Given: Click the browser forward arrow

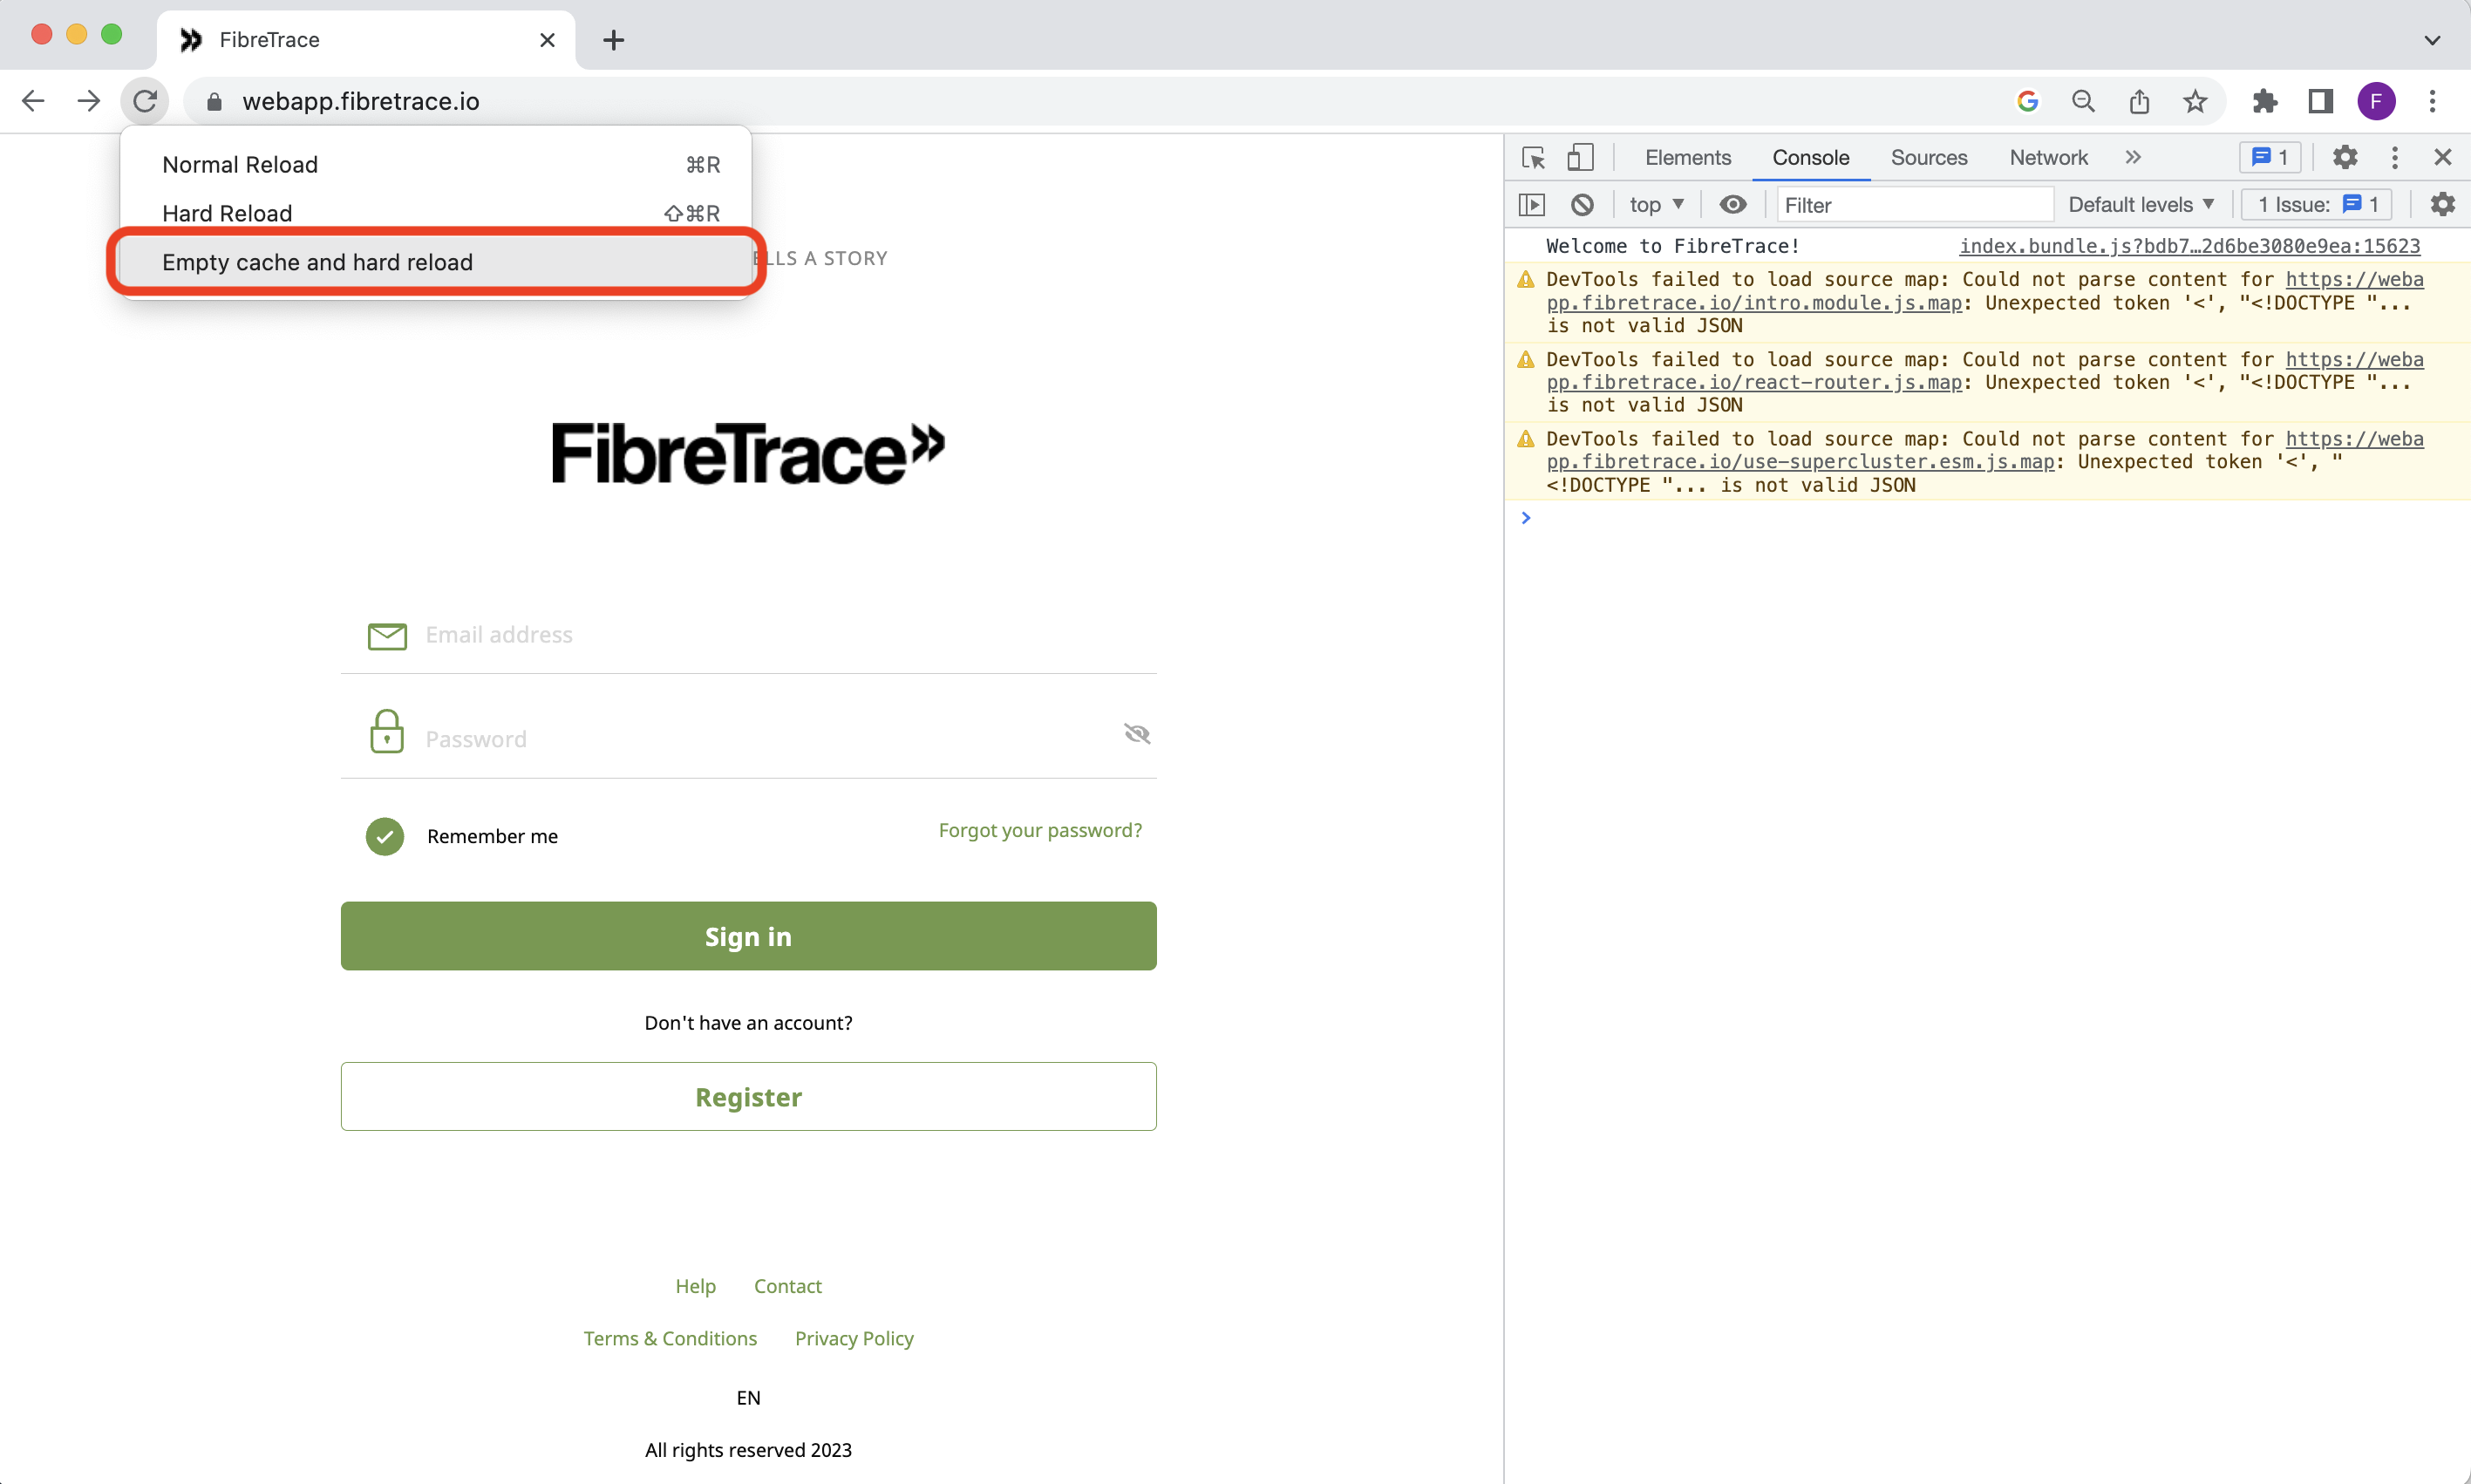Looking at the screenshot, I should pos(89,101).
